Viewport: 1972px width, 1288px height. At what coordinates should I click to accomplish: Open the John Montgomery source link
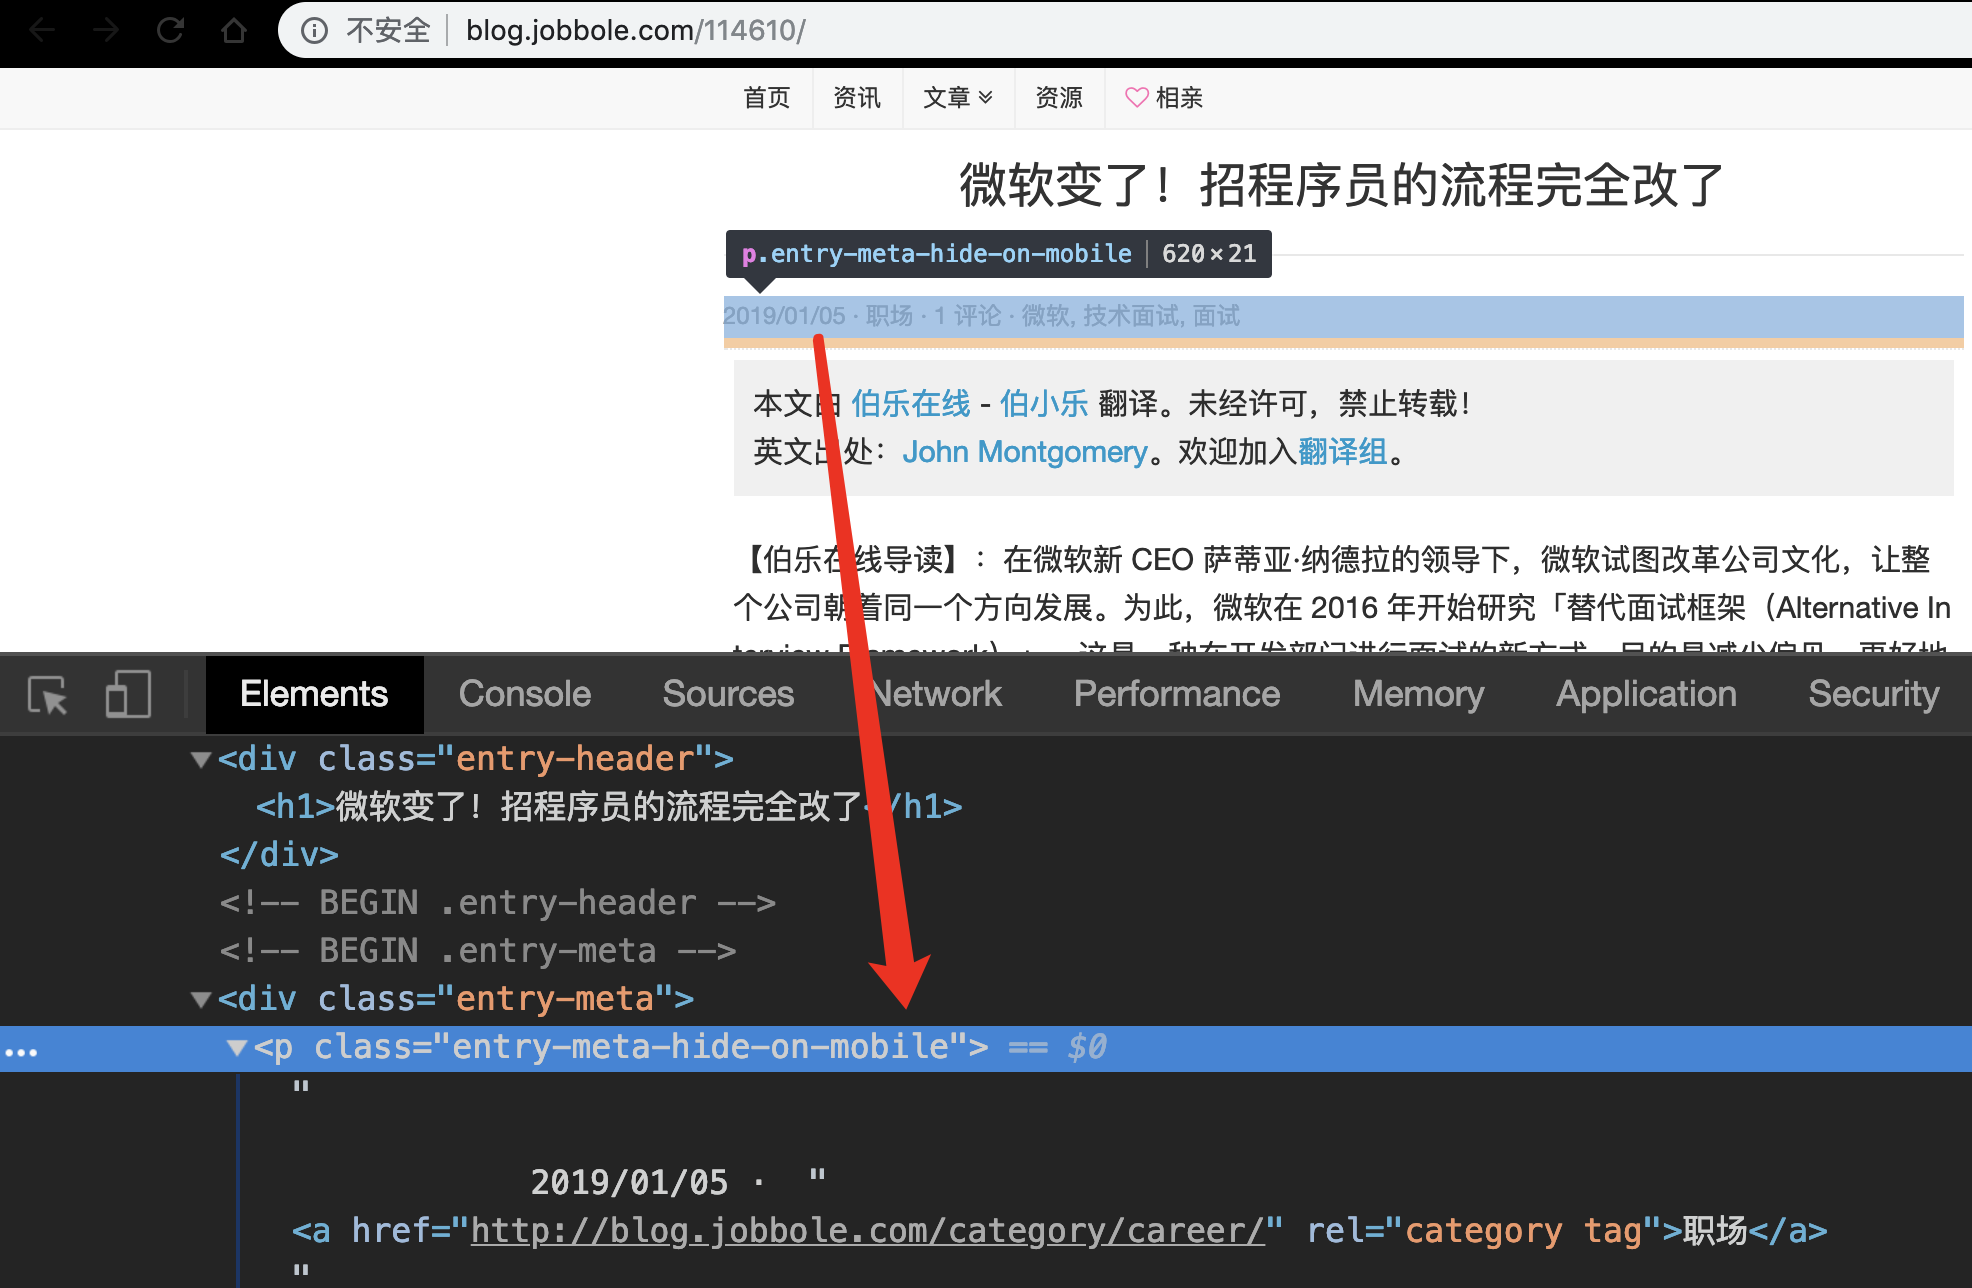click(x=1025, y=452)
